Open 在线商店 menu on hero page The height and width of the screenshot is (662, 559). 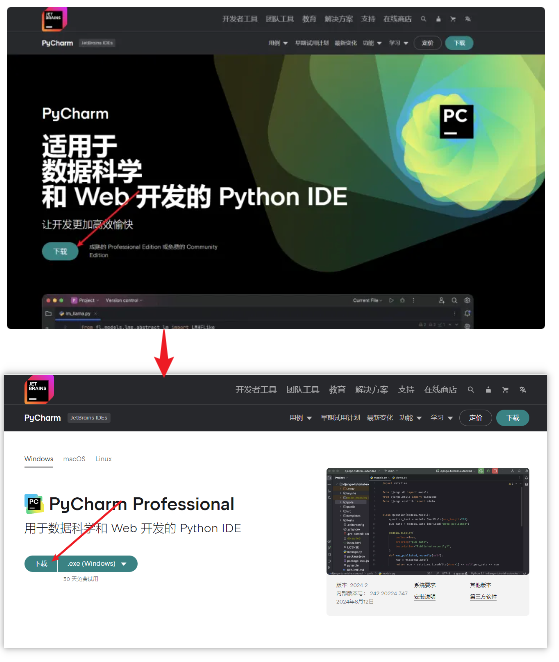tap(397, 19)
